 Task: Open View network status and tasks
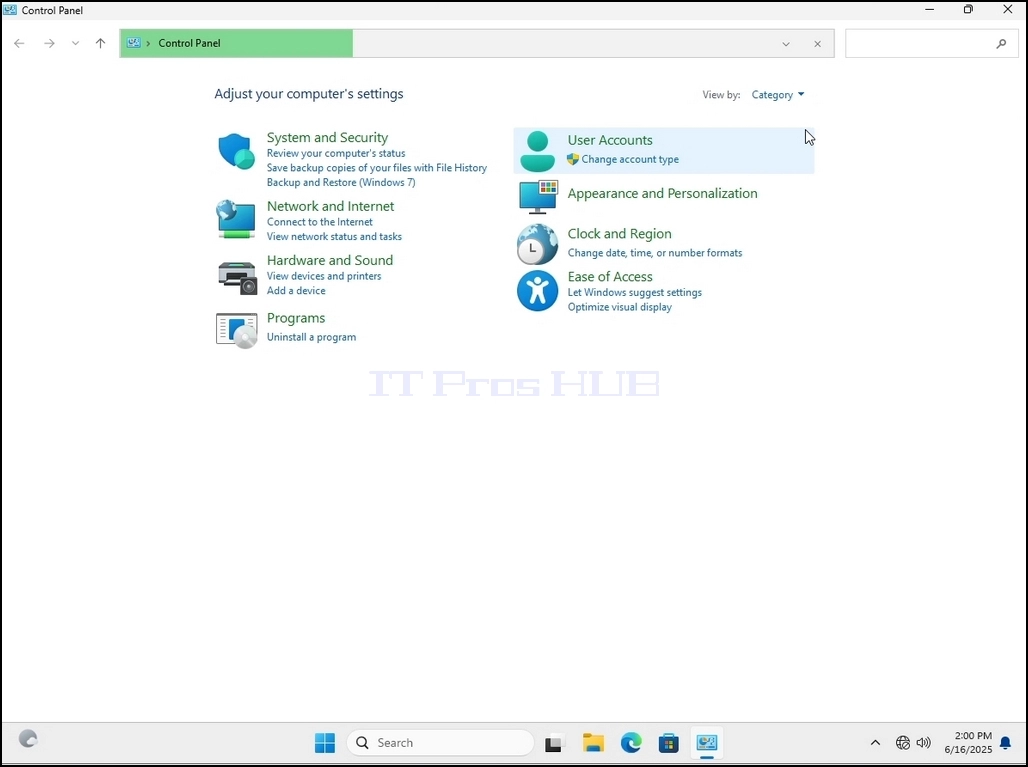(334, 237)
